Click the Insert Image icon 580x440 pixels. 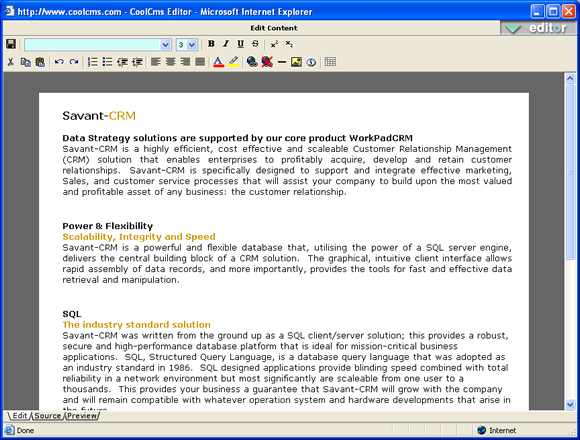[296, 62]
